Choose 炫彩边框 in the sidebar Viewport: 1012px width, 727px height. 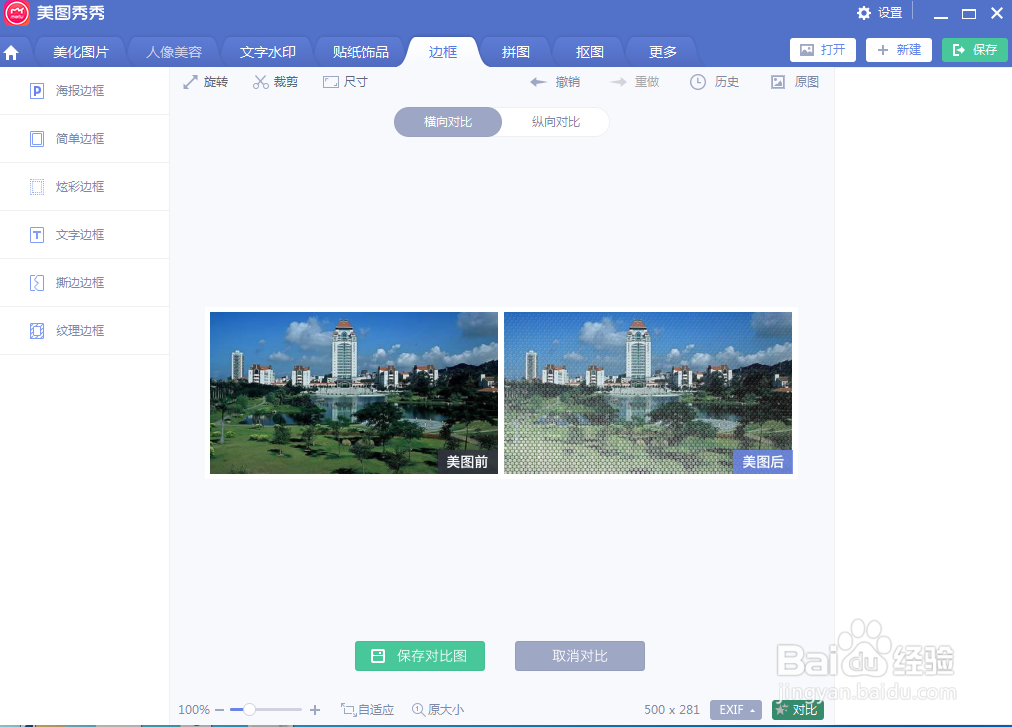85,187
